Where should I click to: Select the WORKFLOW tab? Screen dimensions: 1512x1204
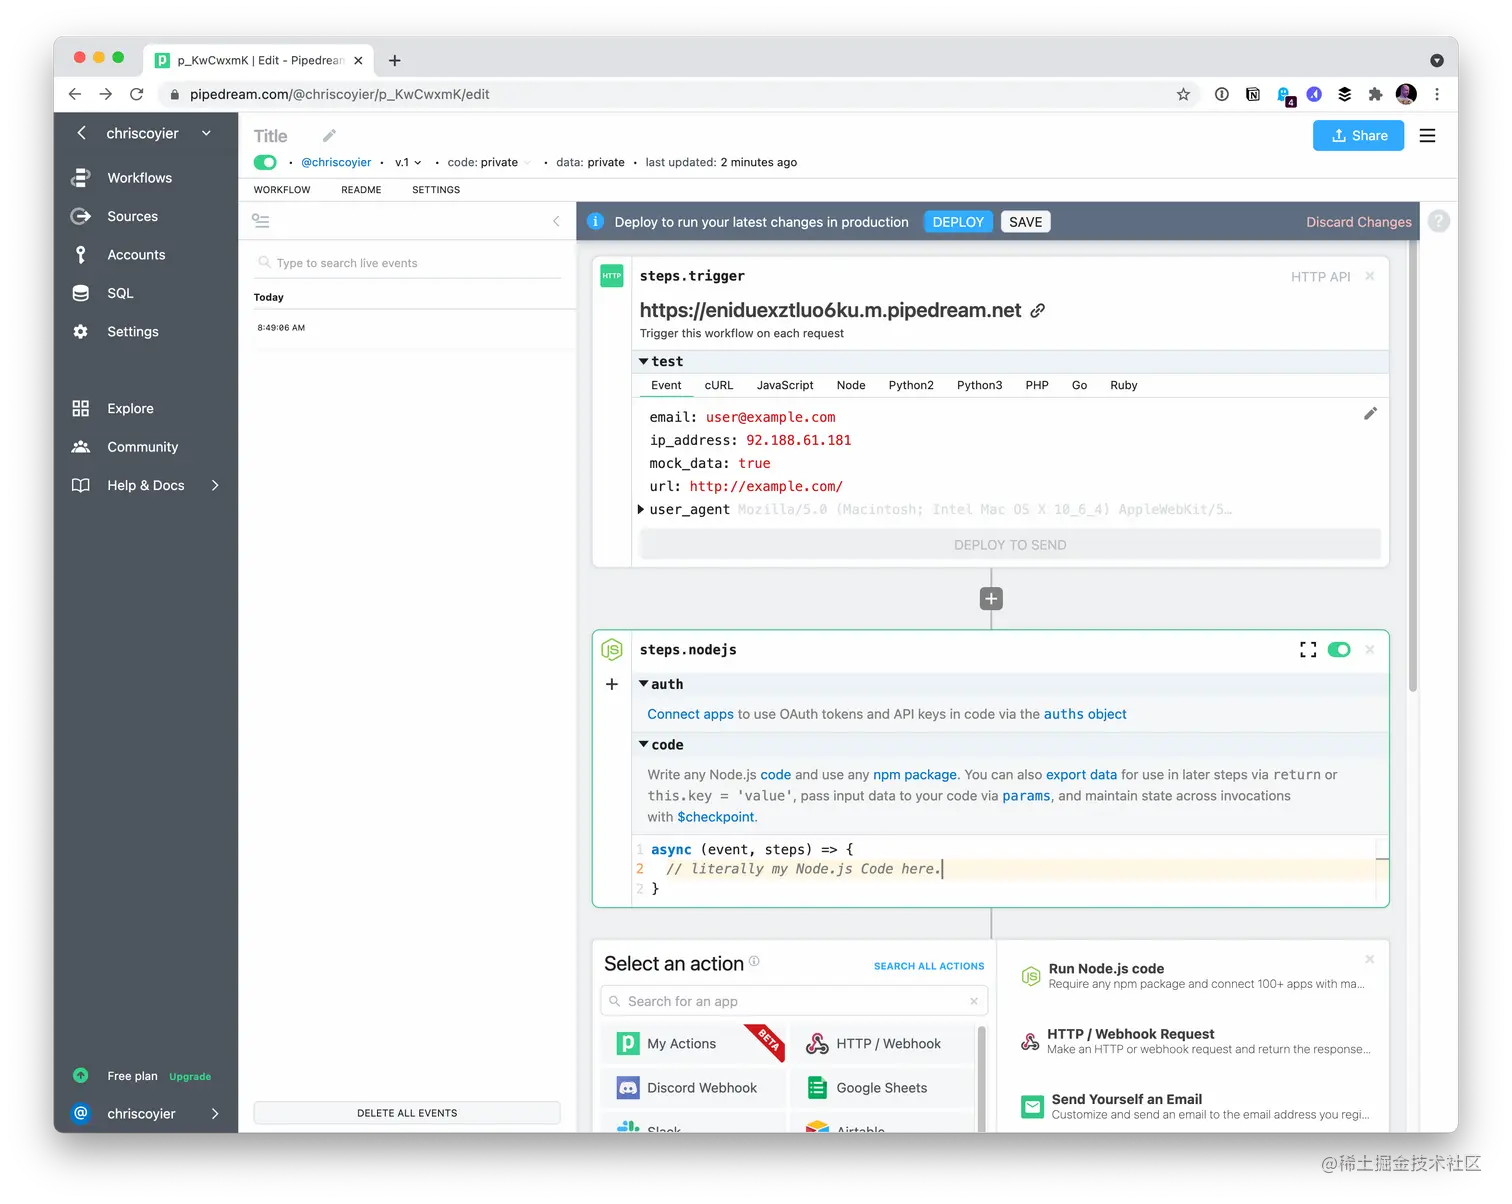click(282, 190)
